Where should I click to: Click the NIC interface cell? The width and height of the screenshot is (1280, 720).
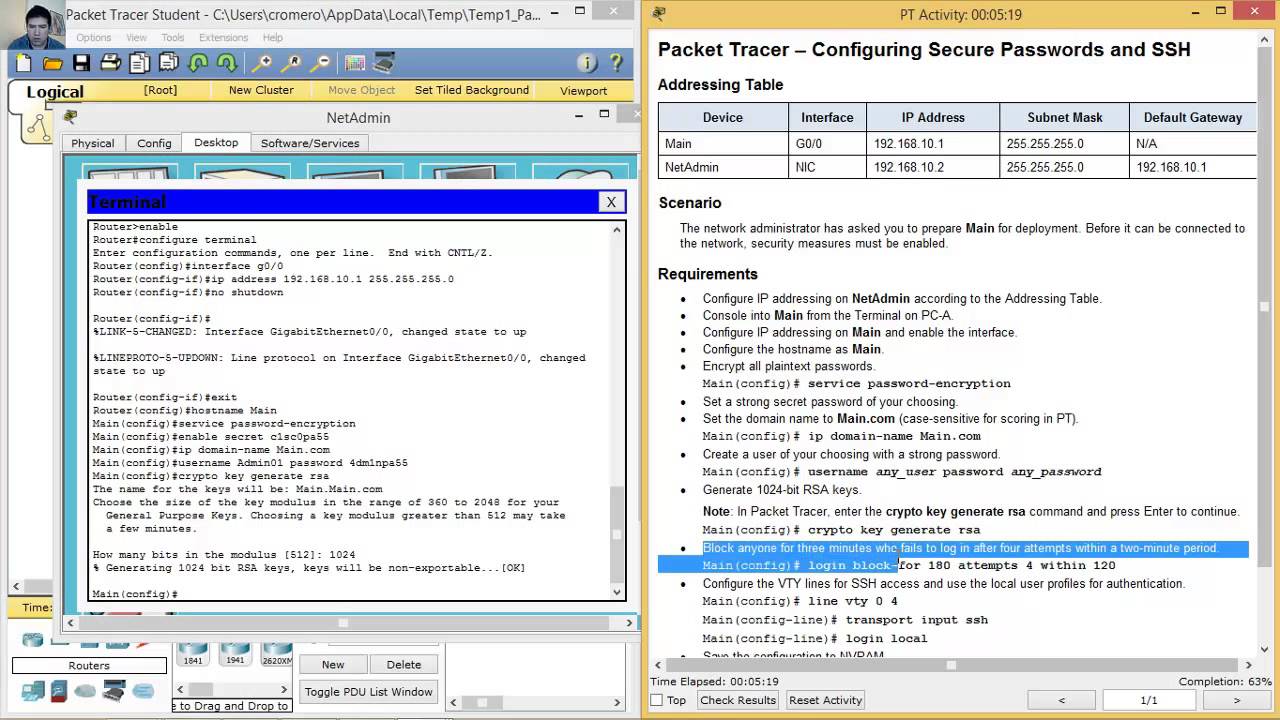pyautogui.click(x=827, y=167)
